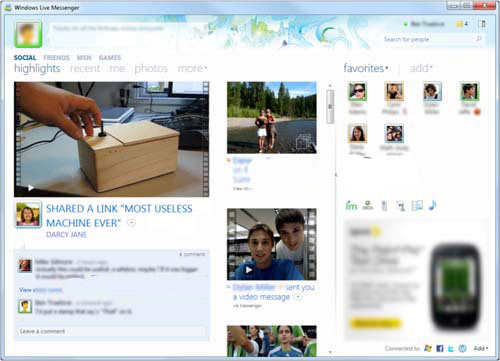Screen dimensions: 500x361
Task: Open the FRIENDS tab
Action: [x=56, y=58]
